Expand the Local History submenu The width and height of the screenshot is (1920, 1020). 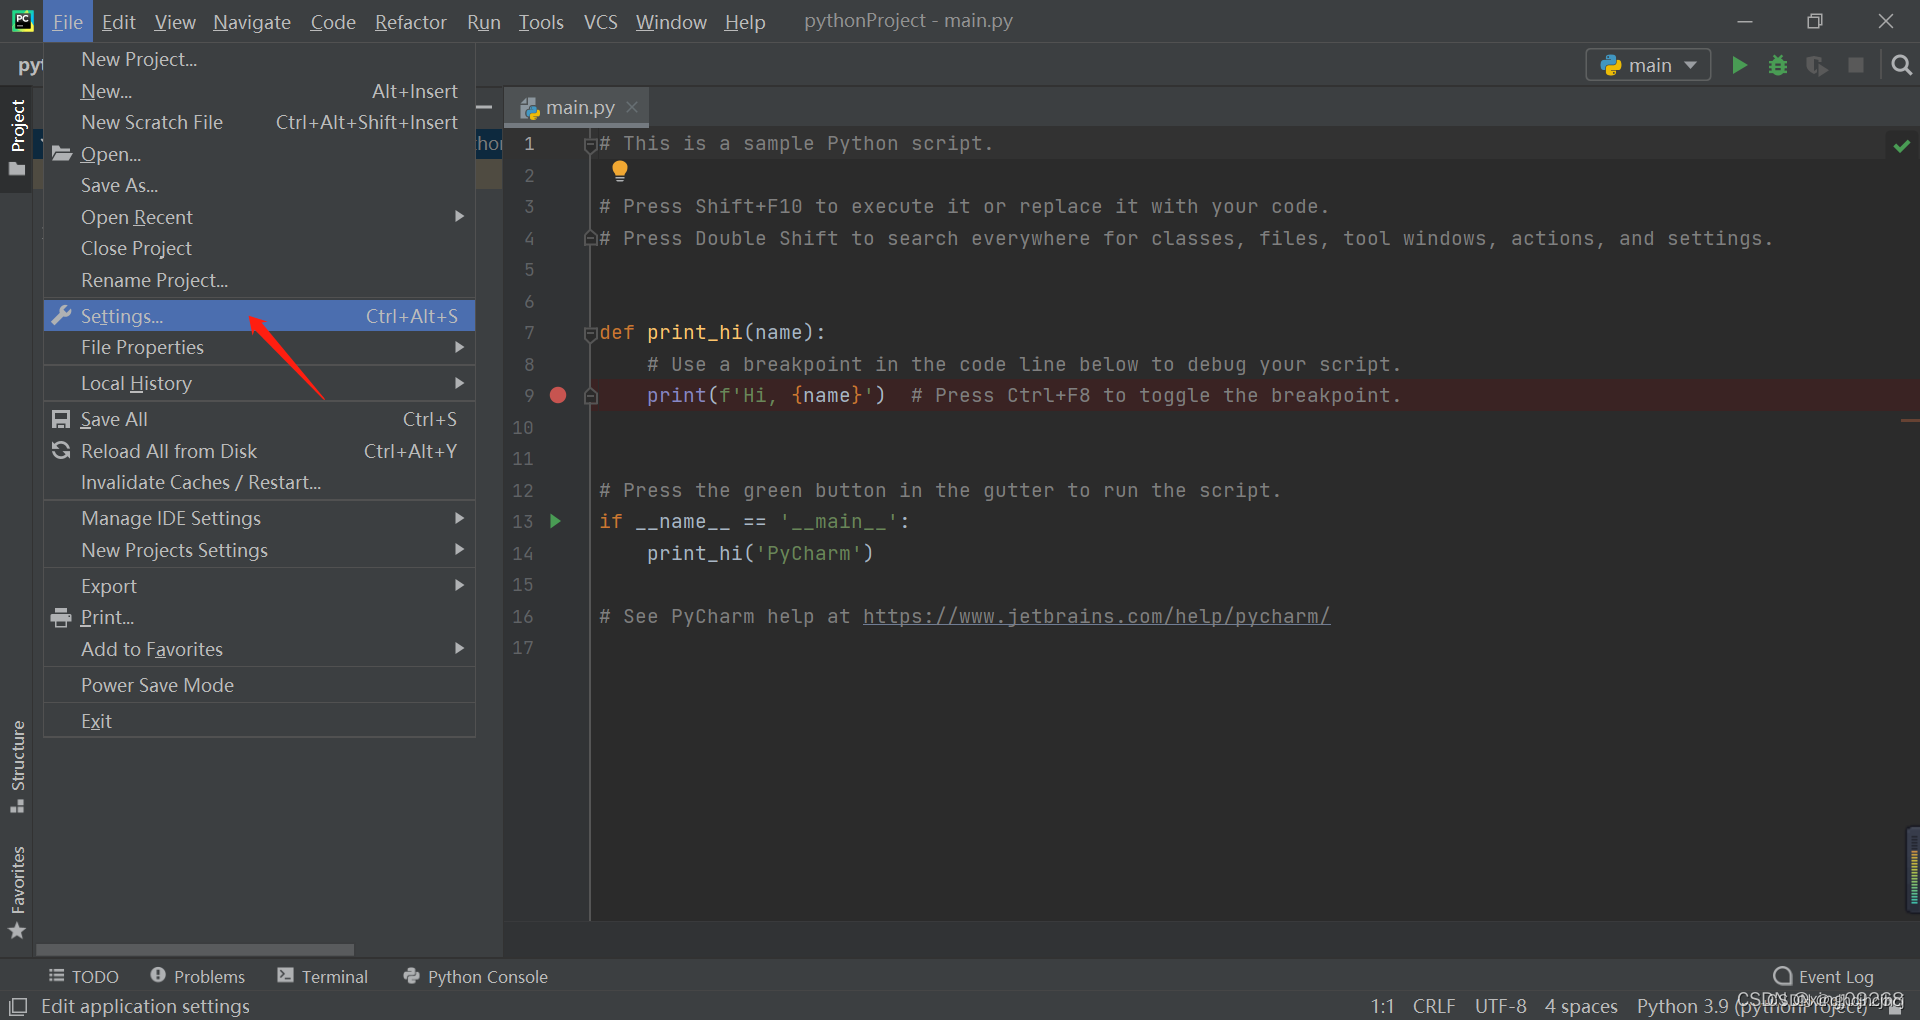pyautogui.click(x=259, y=383)
